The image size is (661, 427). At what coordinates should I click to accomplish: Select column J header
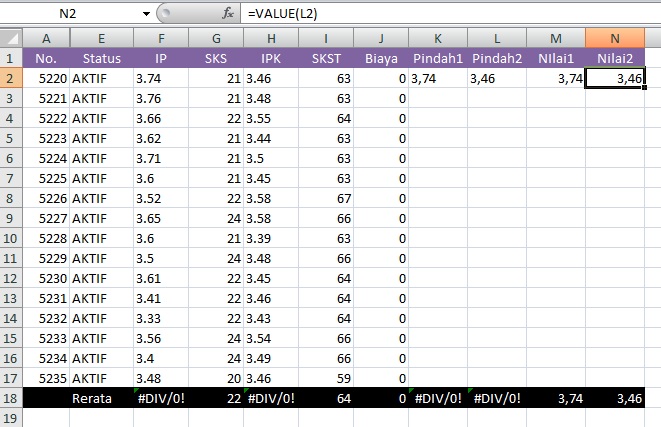pos(380,37)
